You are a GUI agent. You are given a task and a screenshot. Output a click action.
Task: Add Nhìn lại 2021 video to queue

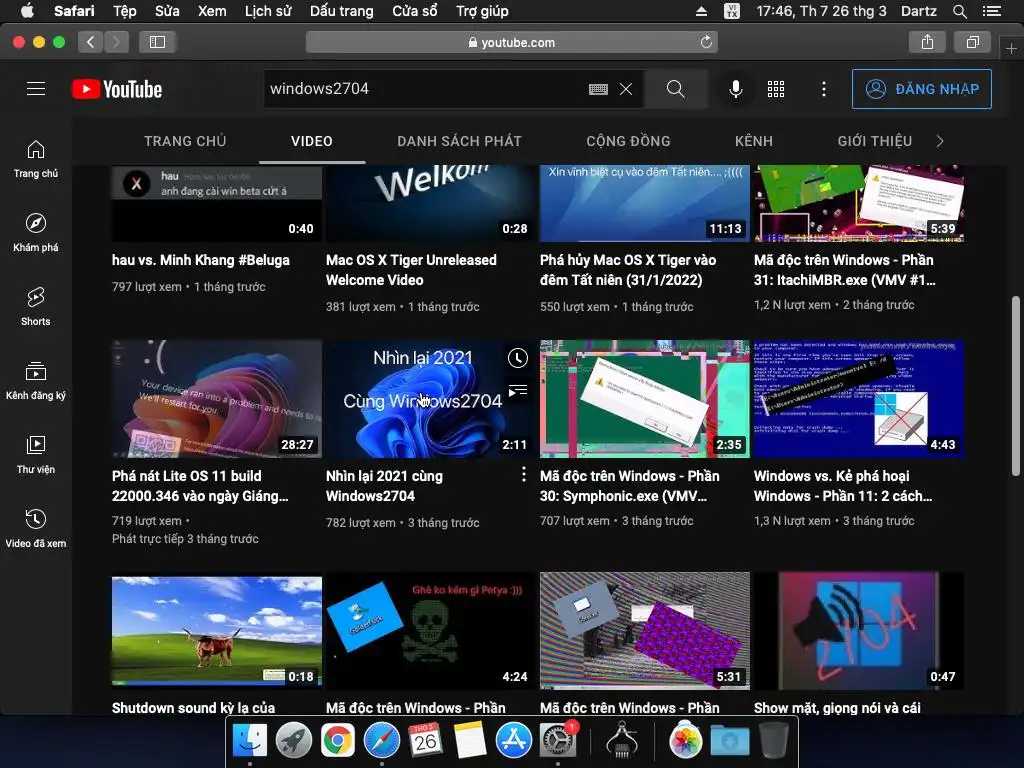coord(518,391)
